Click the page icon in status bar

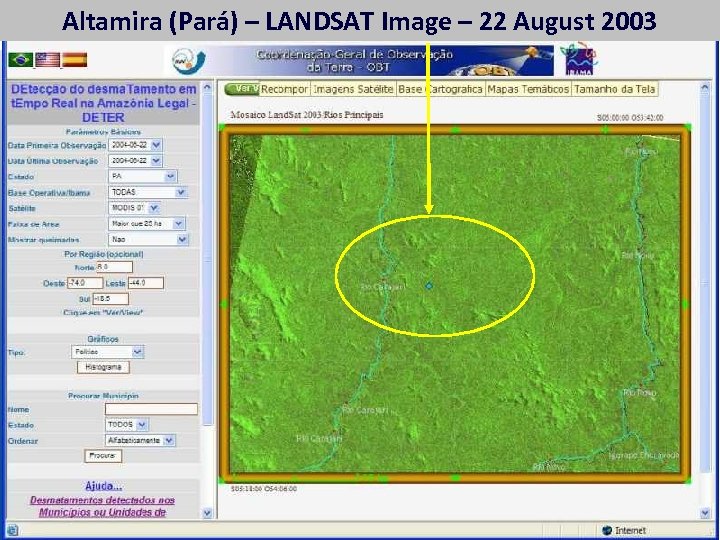[x=12, y=530]
